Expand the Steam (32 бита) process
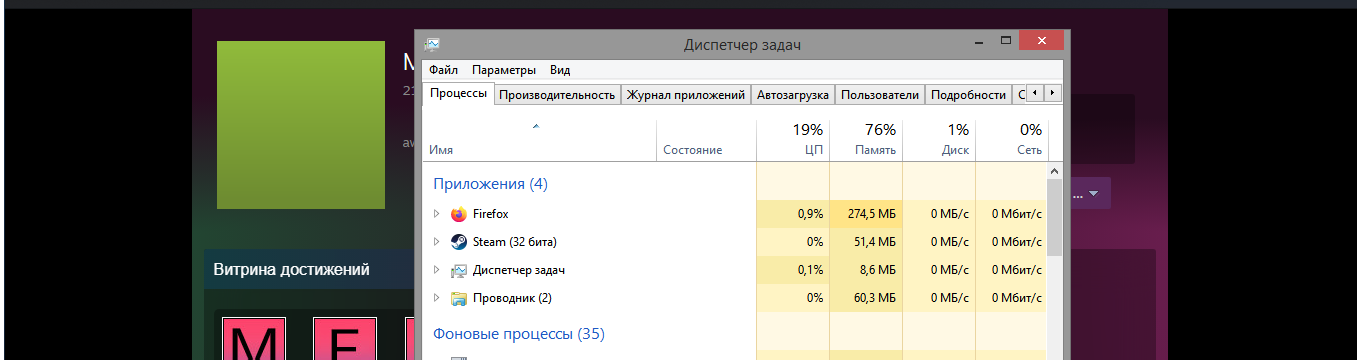Image resolution: width=1357 pixels, height=360 pixels. click(x=436, y=242)
